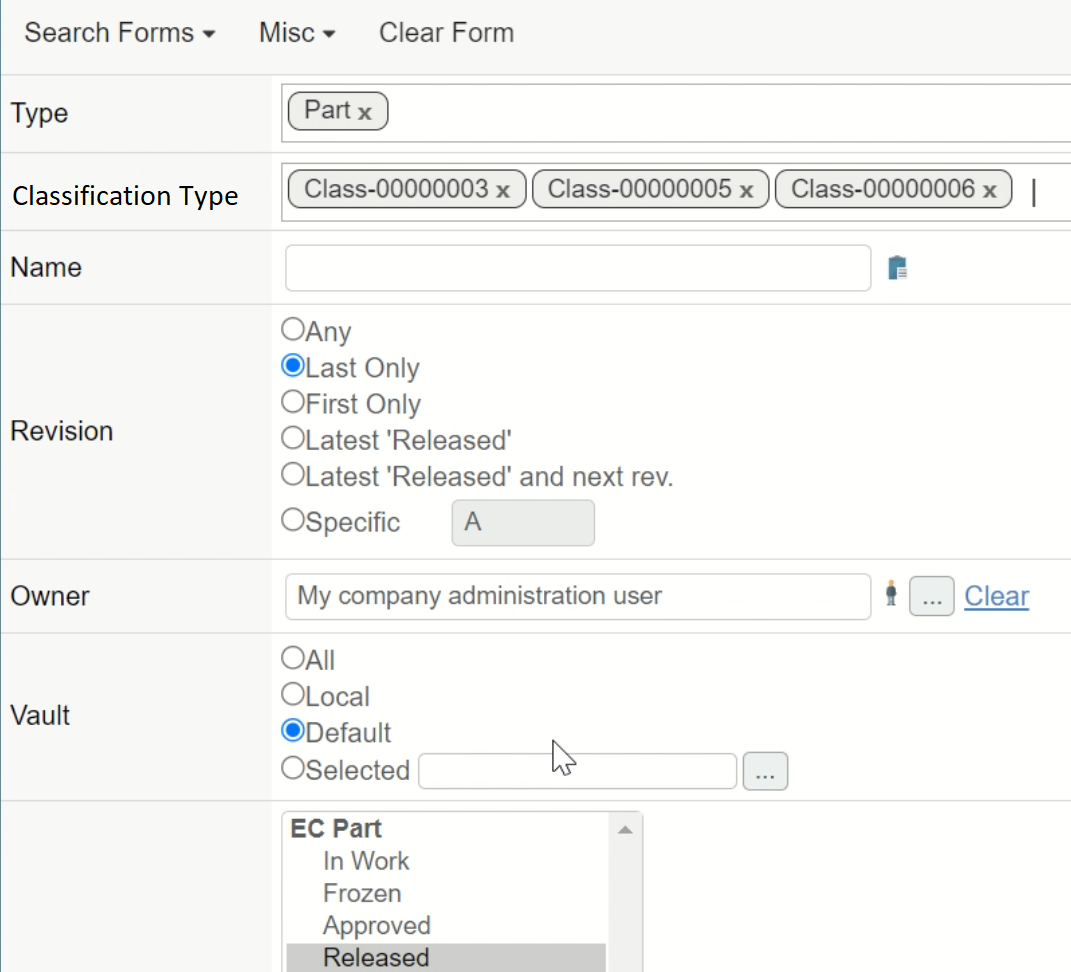Remove the Class-00000006 tag
The height and width of the screenshot is (972, 1071).
(x=989, y=190)
